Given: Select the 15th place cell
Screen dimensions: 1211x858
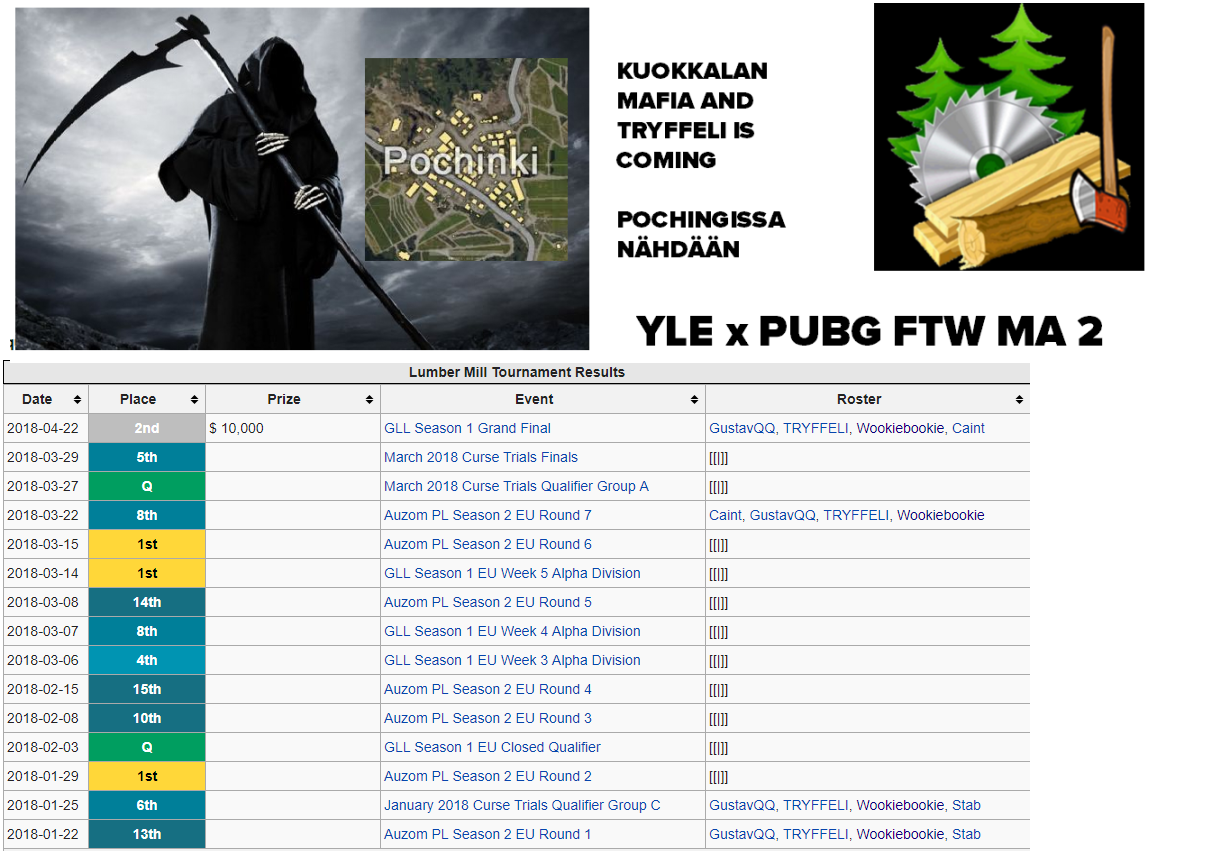Looking at the screenshot, I should [x=147, y=689].
